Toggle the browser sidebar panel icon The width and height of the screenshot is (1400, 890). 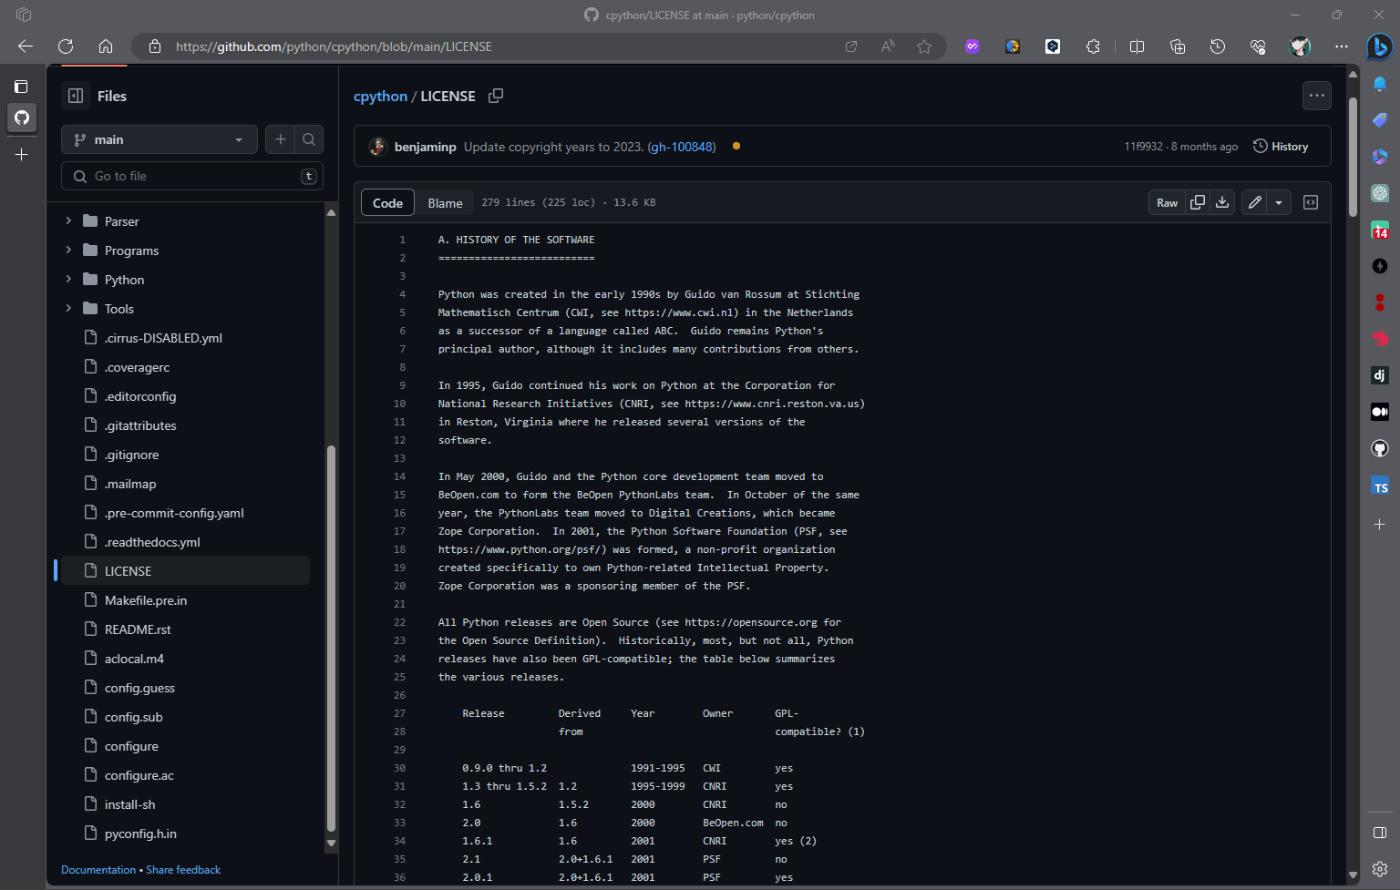pyautogui.click(x=1380, y=832)
